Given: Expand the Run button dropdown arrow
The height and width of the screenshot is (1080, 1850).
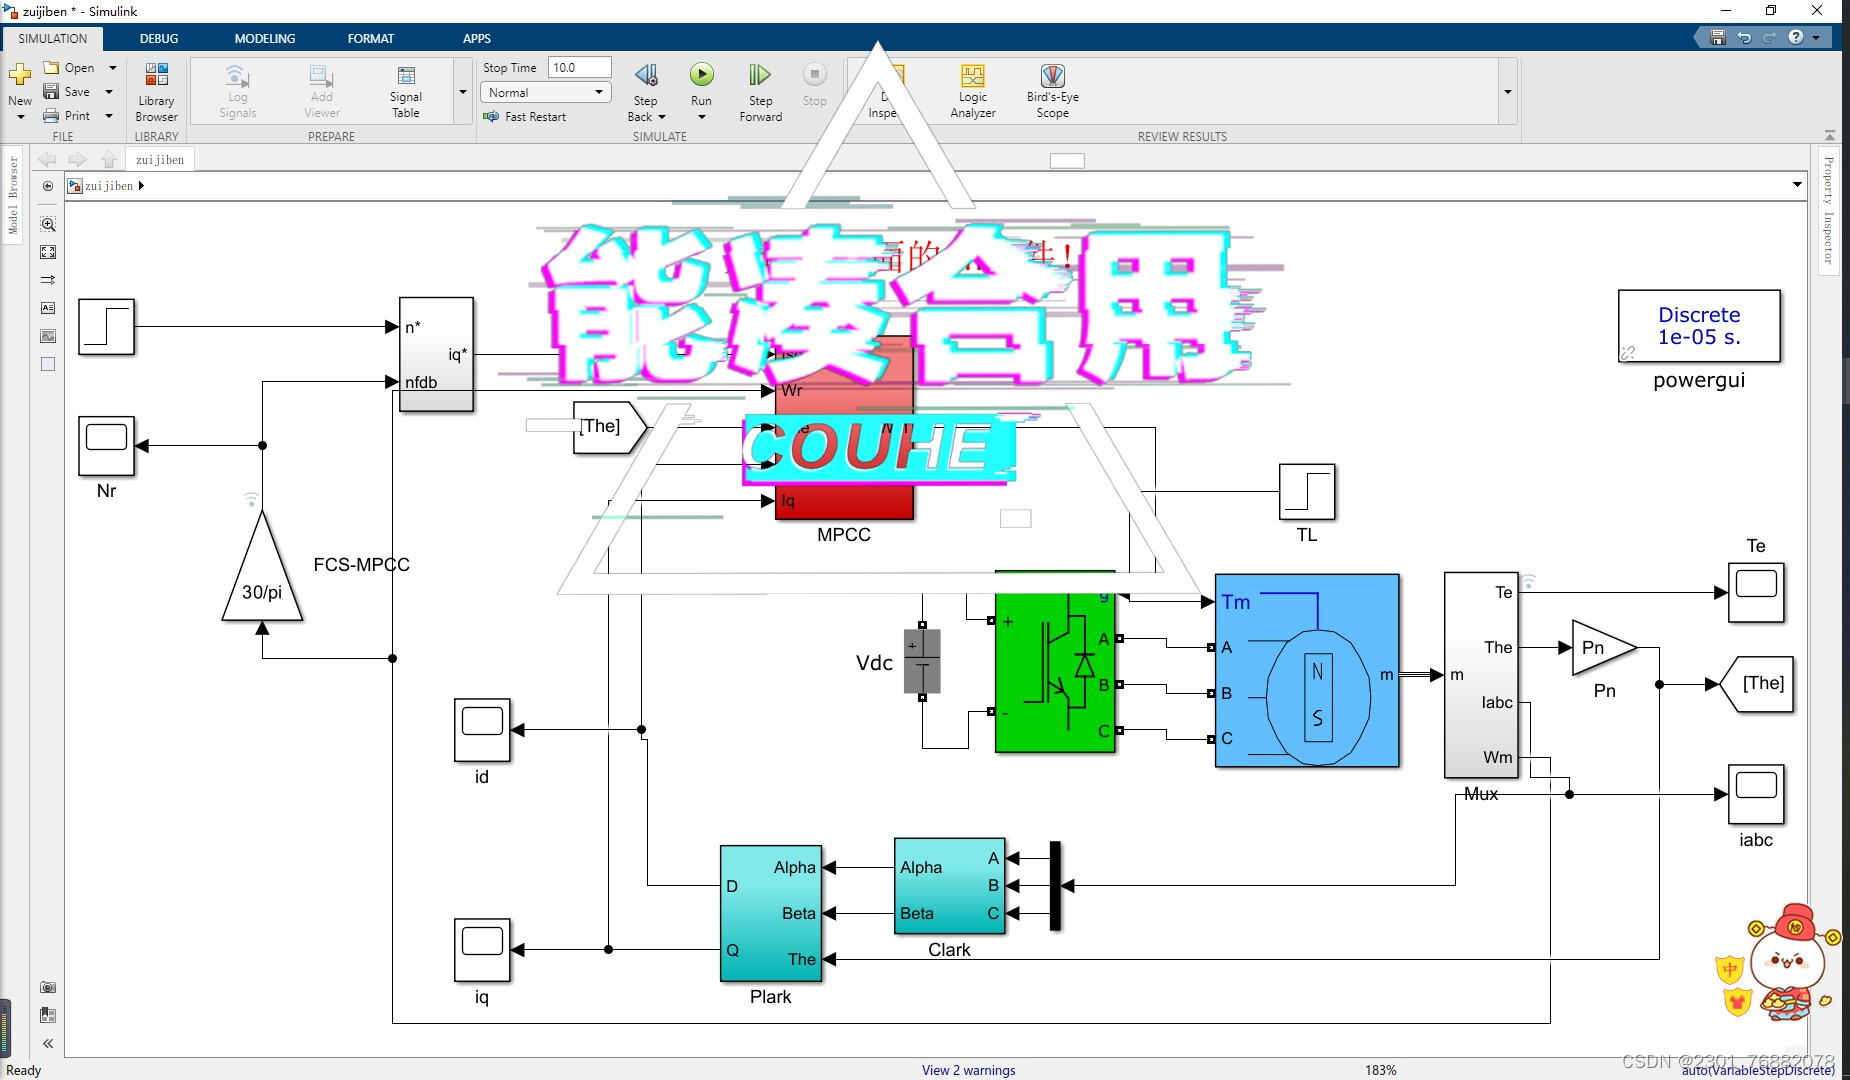Looking at the screenshot, I should (x=702, y=117).
